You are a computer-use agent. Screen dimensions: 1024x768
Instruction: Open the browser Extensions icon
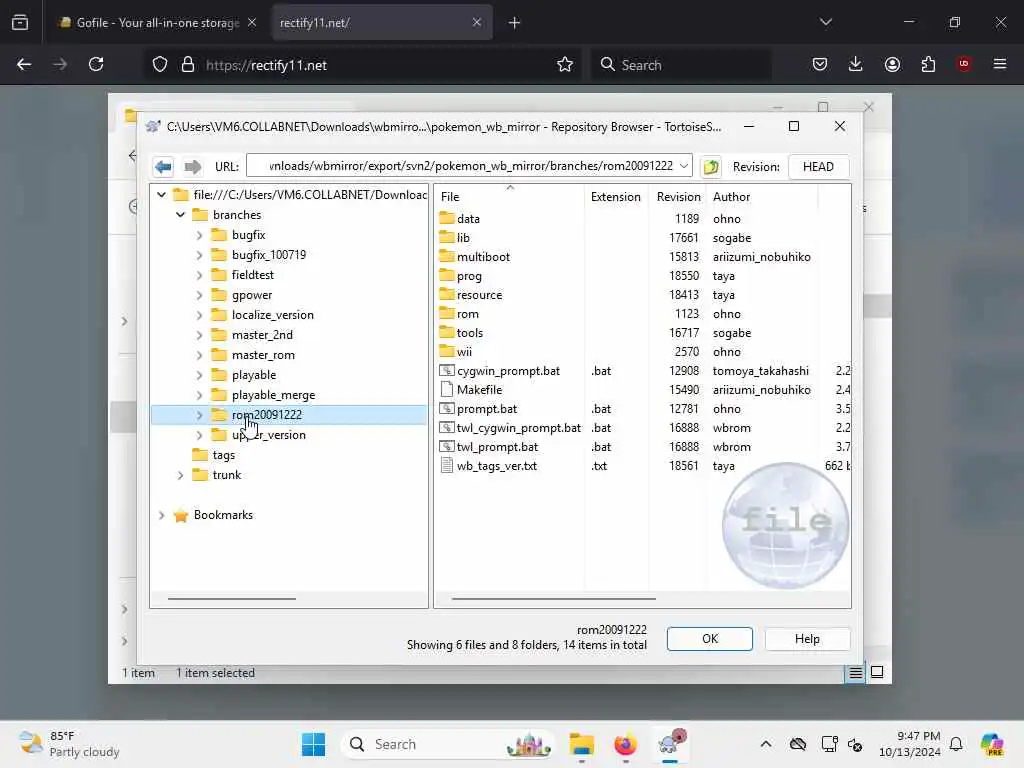click(928, 64)
